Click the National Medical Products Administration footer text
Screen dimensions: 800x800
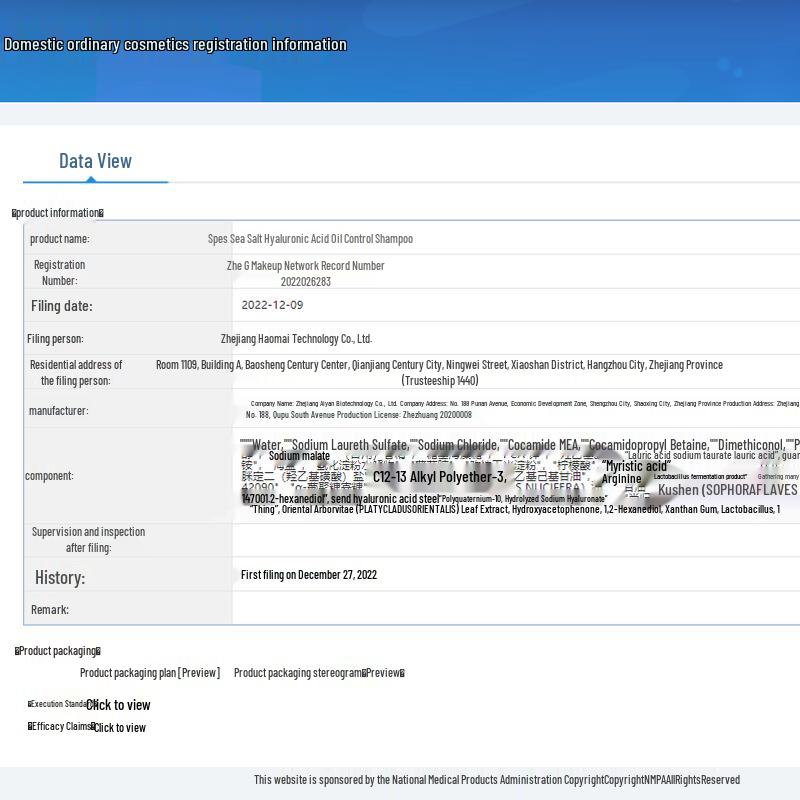[496, 780]
